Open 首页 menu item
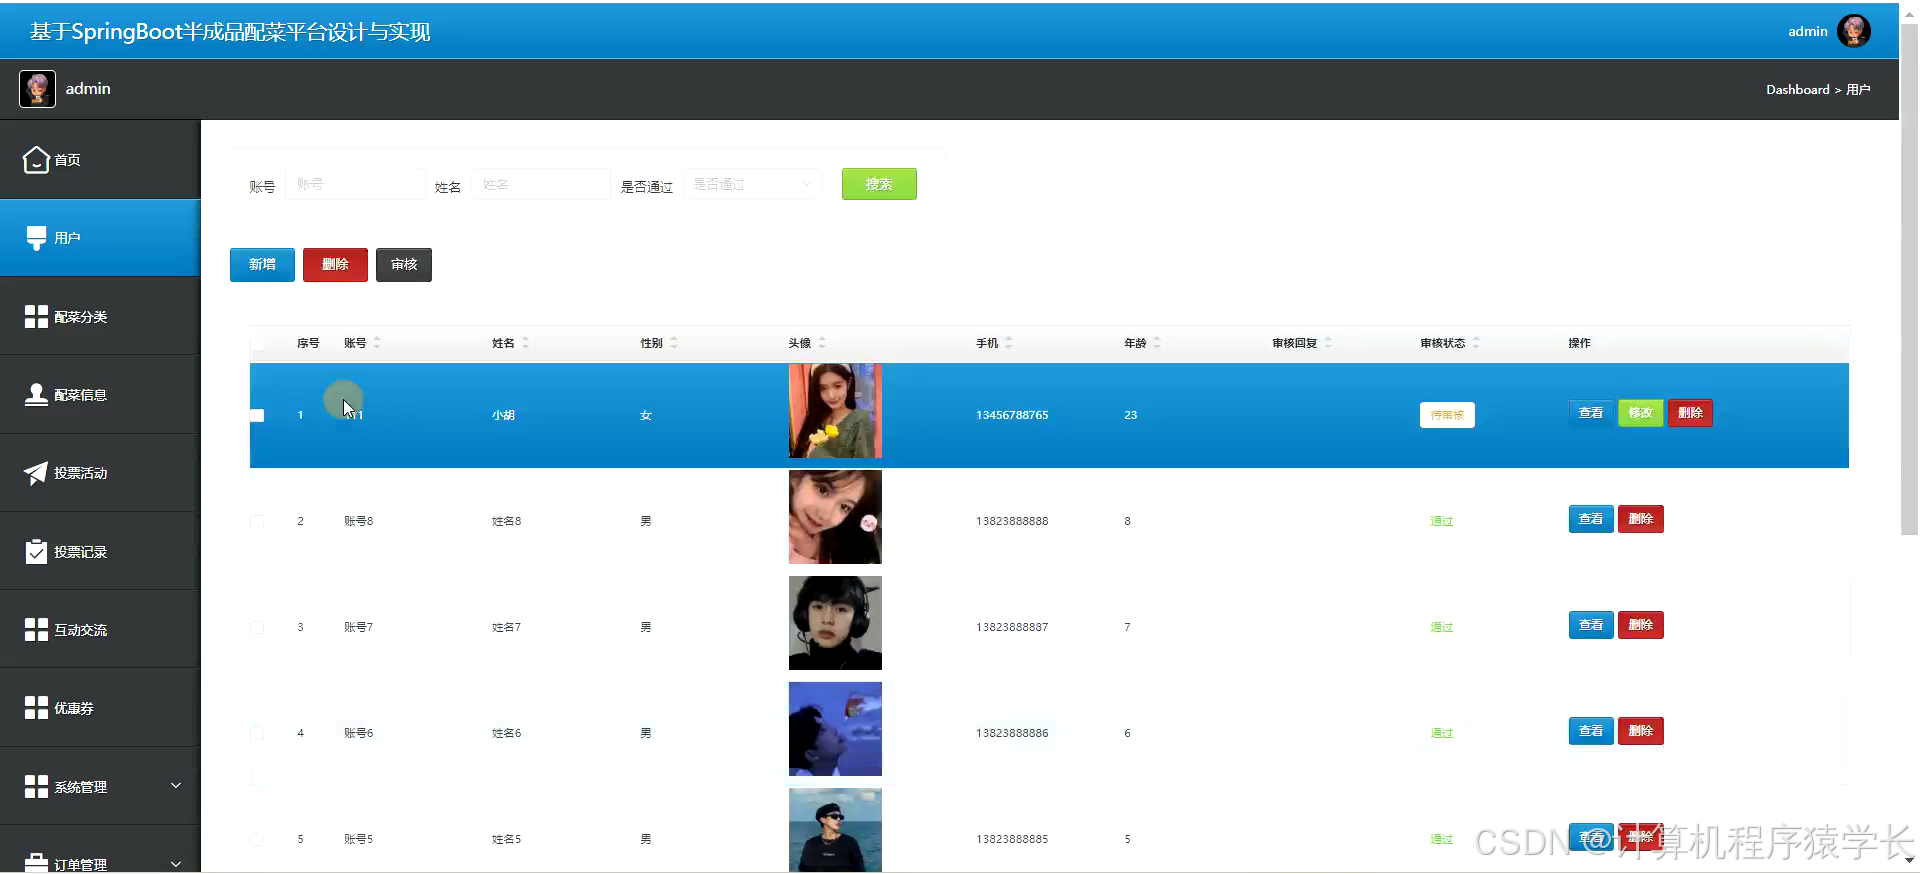1920x874 pixels. pos(100,160)
